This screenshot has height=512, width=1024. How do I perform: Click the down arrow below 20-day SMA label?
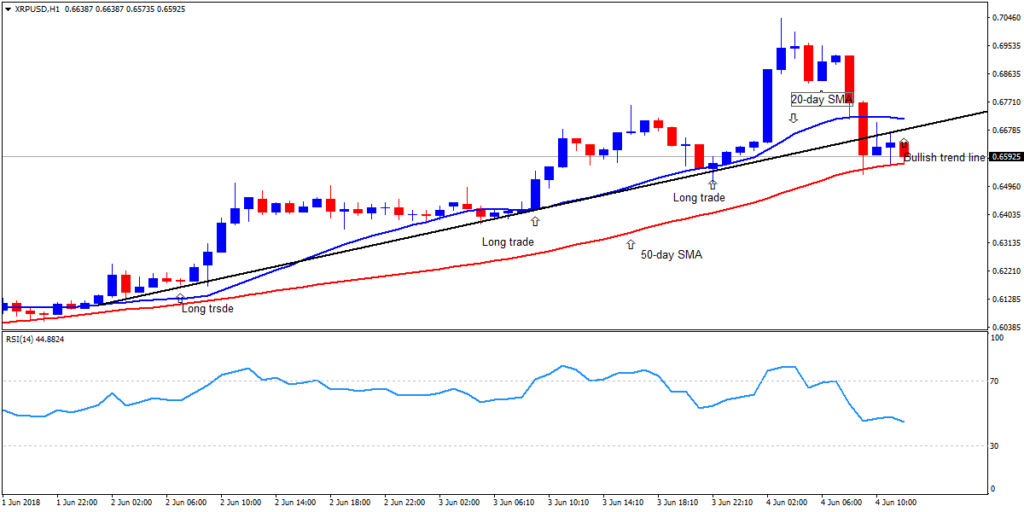pyautogui.click(x=793, y=118)
